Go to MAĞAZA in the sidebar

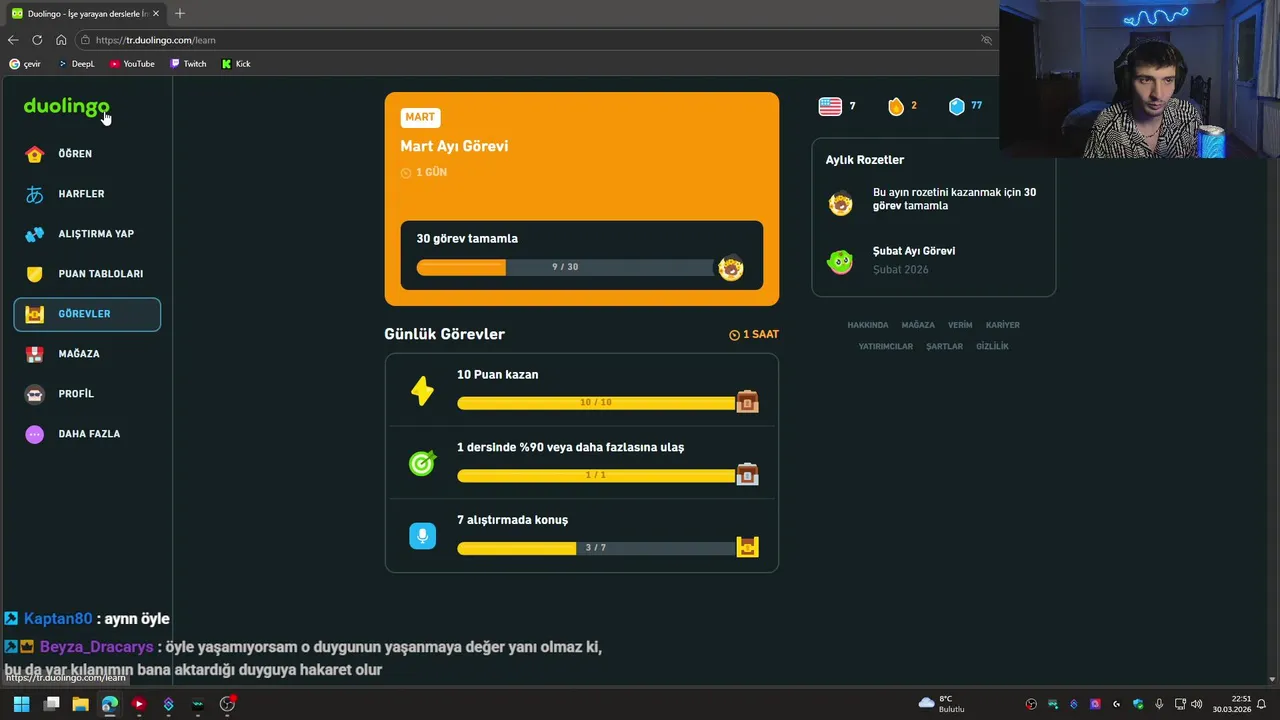pyautogui.click(x=87, y=354)
